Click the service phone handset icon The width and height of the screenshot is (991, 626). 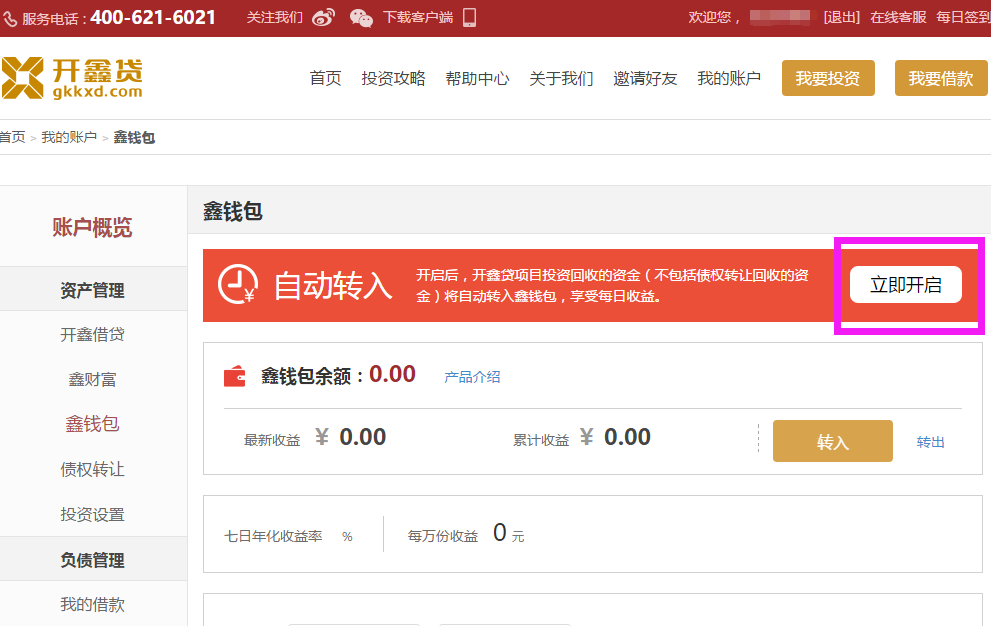10,19
